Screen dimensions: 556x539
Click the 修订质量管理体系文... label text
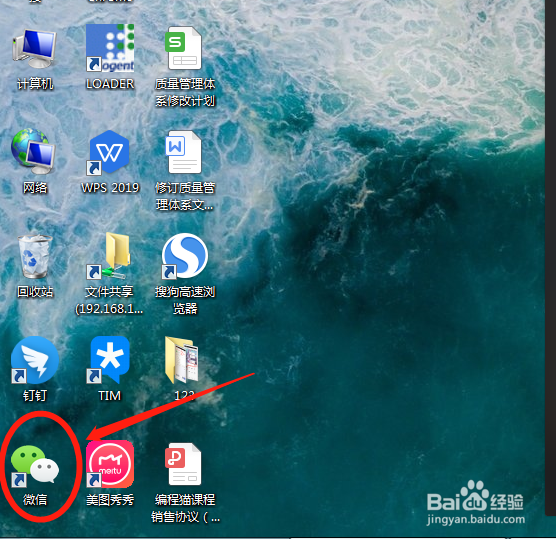pos(185,196)
